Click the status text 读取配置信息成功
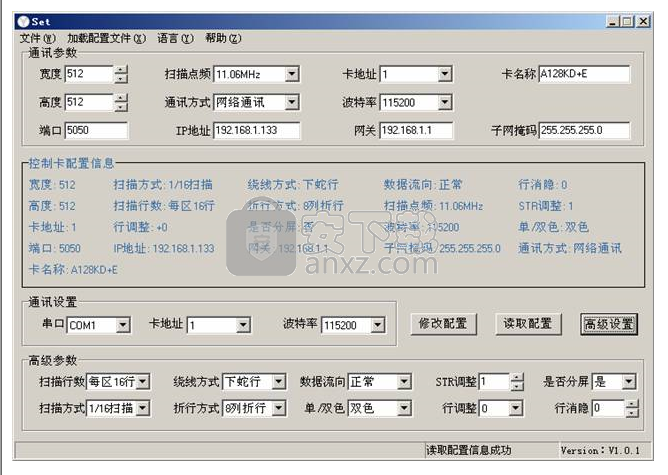668x475 pixels. [469, 450]
